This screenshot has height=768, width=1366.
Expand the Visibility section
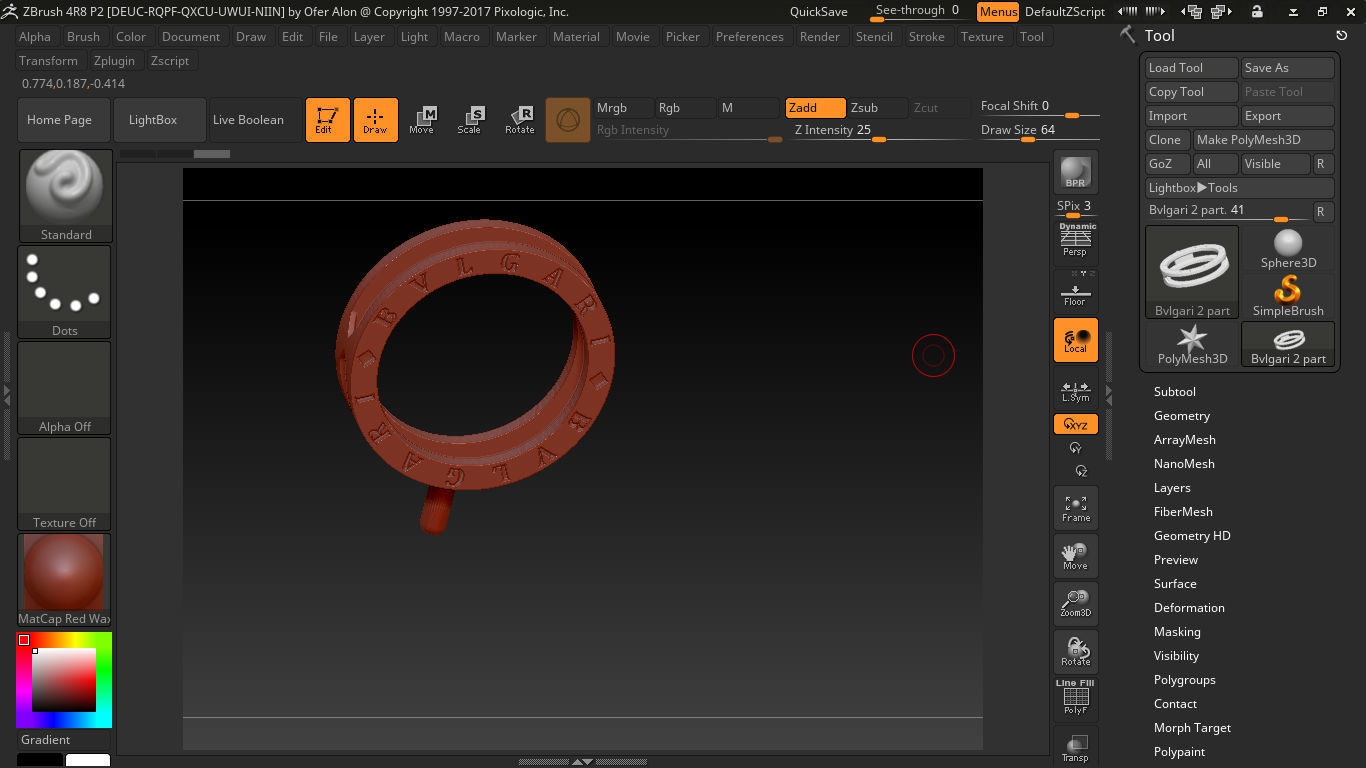point(1176,656)
